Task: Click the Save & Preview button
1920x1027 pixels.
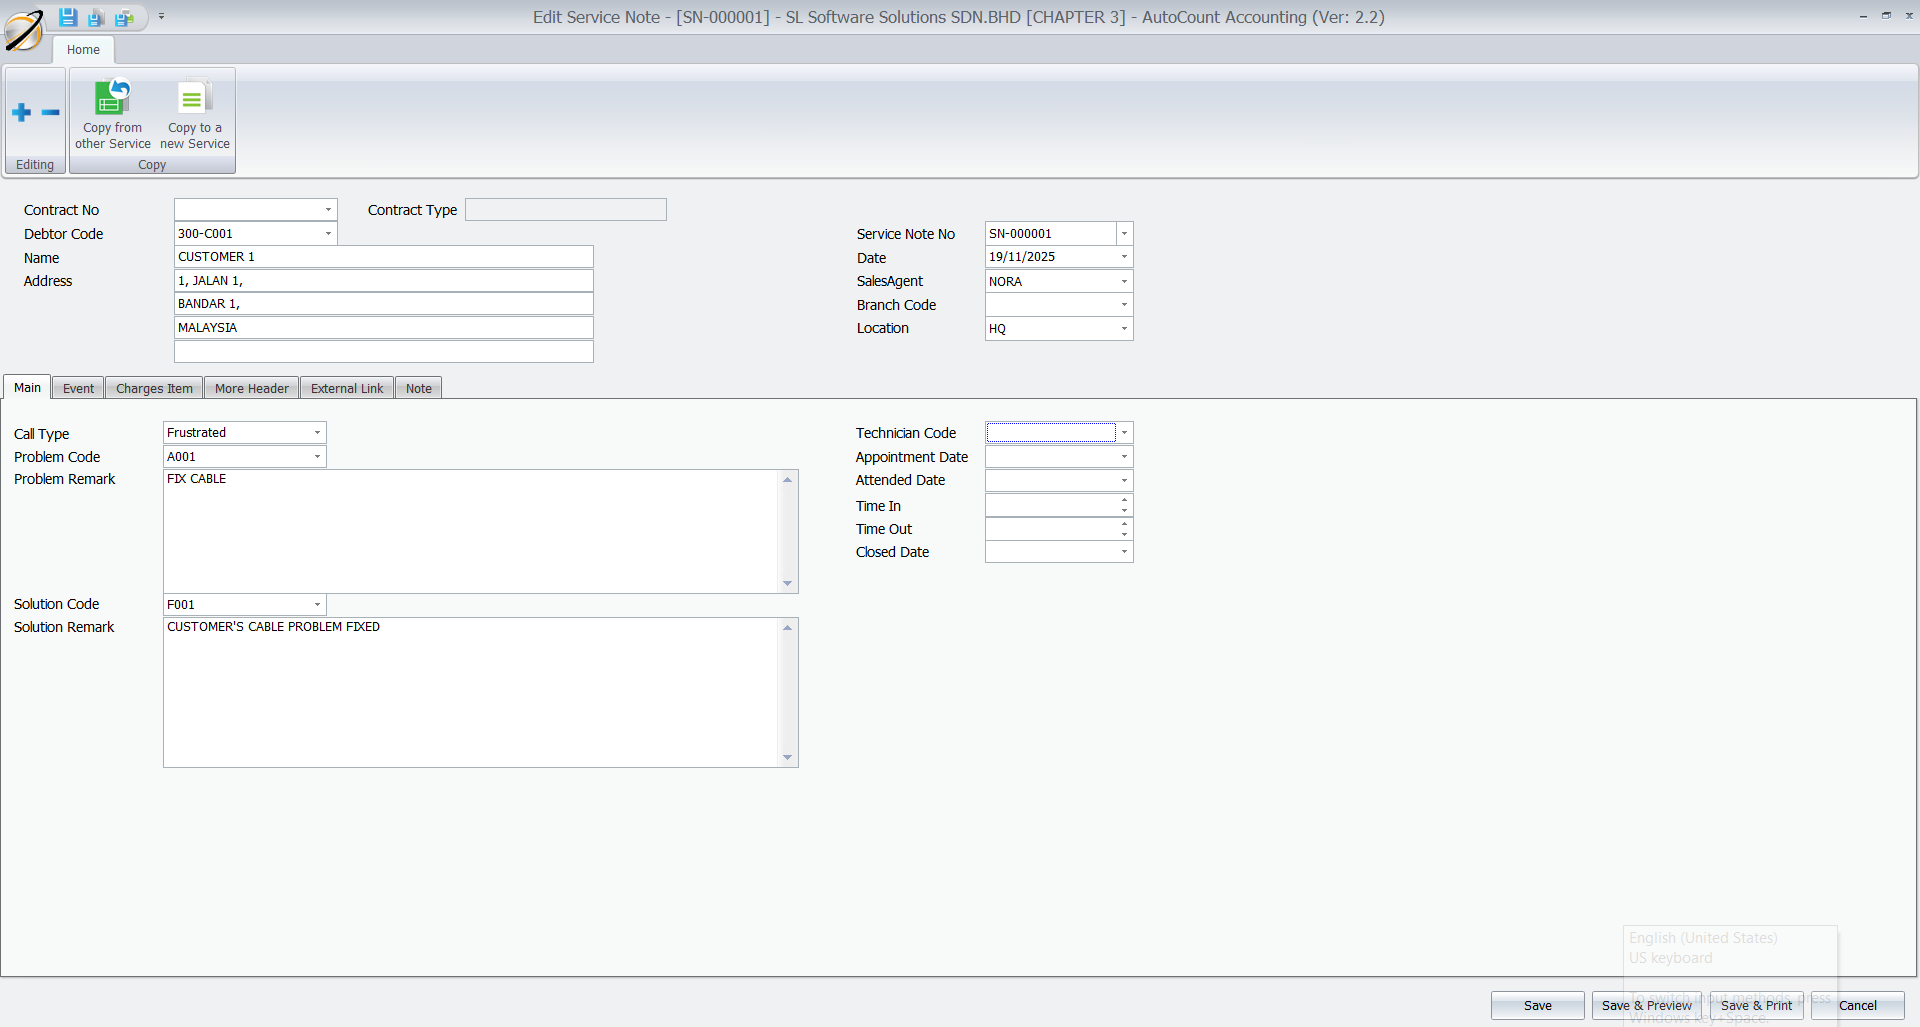Action: pyautogui.click(x=1646, y=1005)
